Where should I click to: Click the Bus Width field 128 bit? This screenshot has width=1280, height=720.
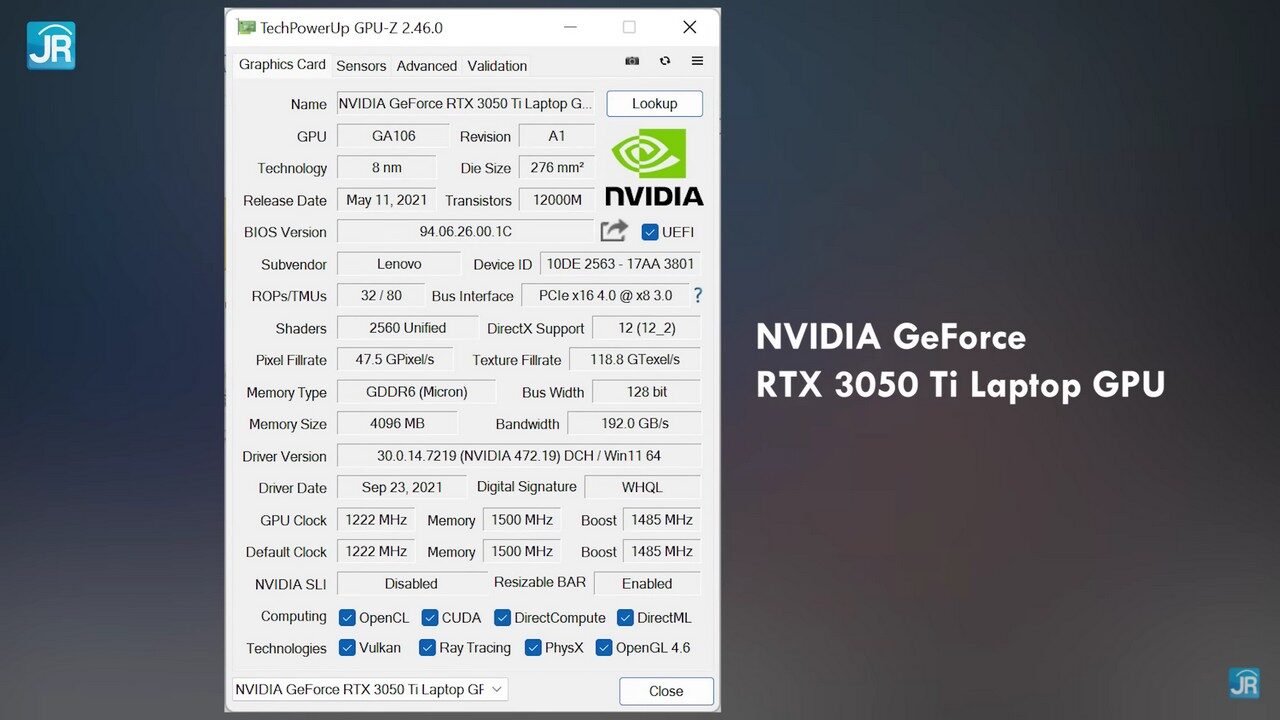(x=647, y=392)
